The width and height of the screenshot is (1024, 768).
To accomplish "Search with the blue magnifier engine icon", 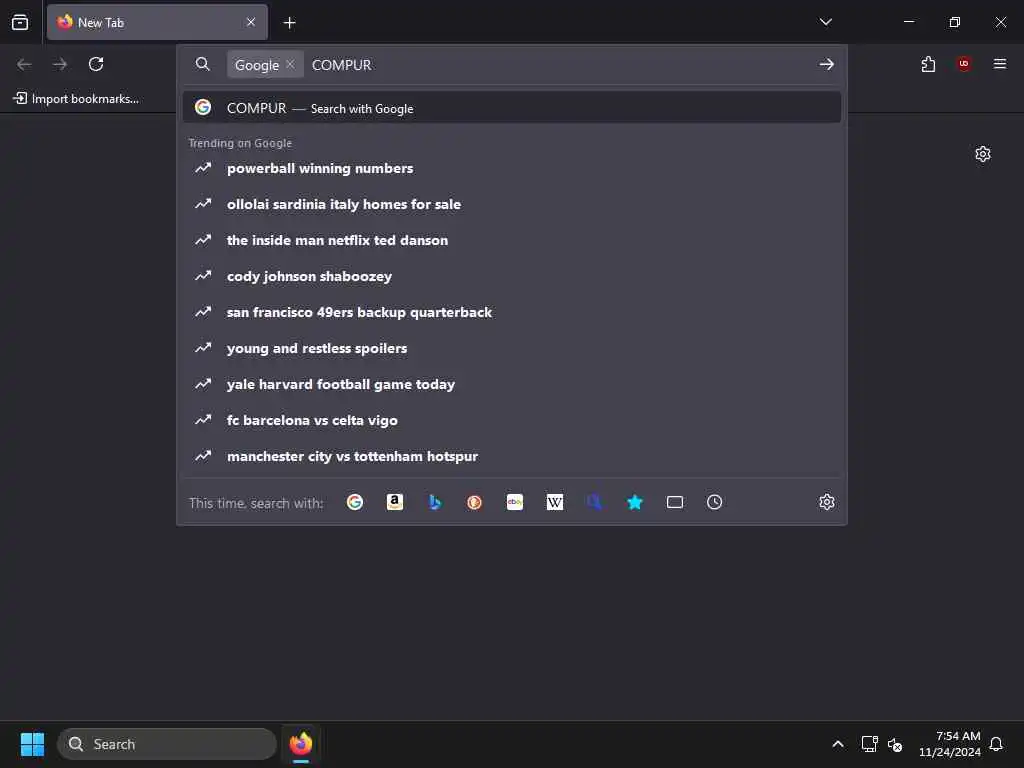I will pos(594,502).
